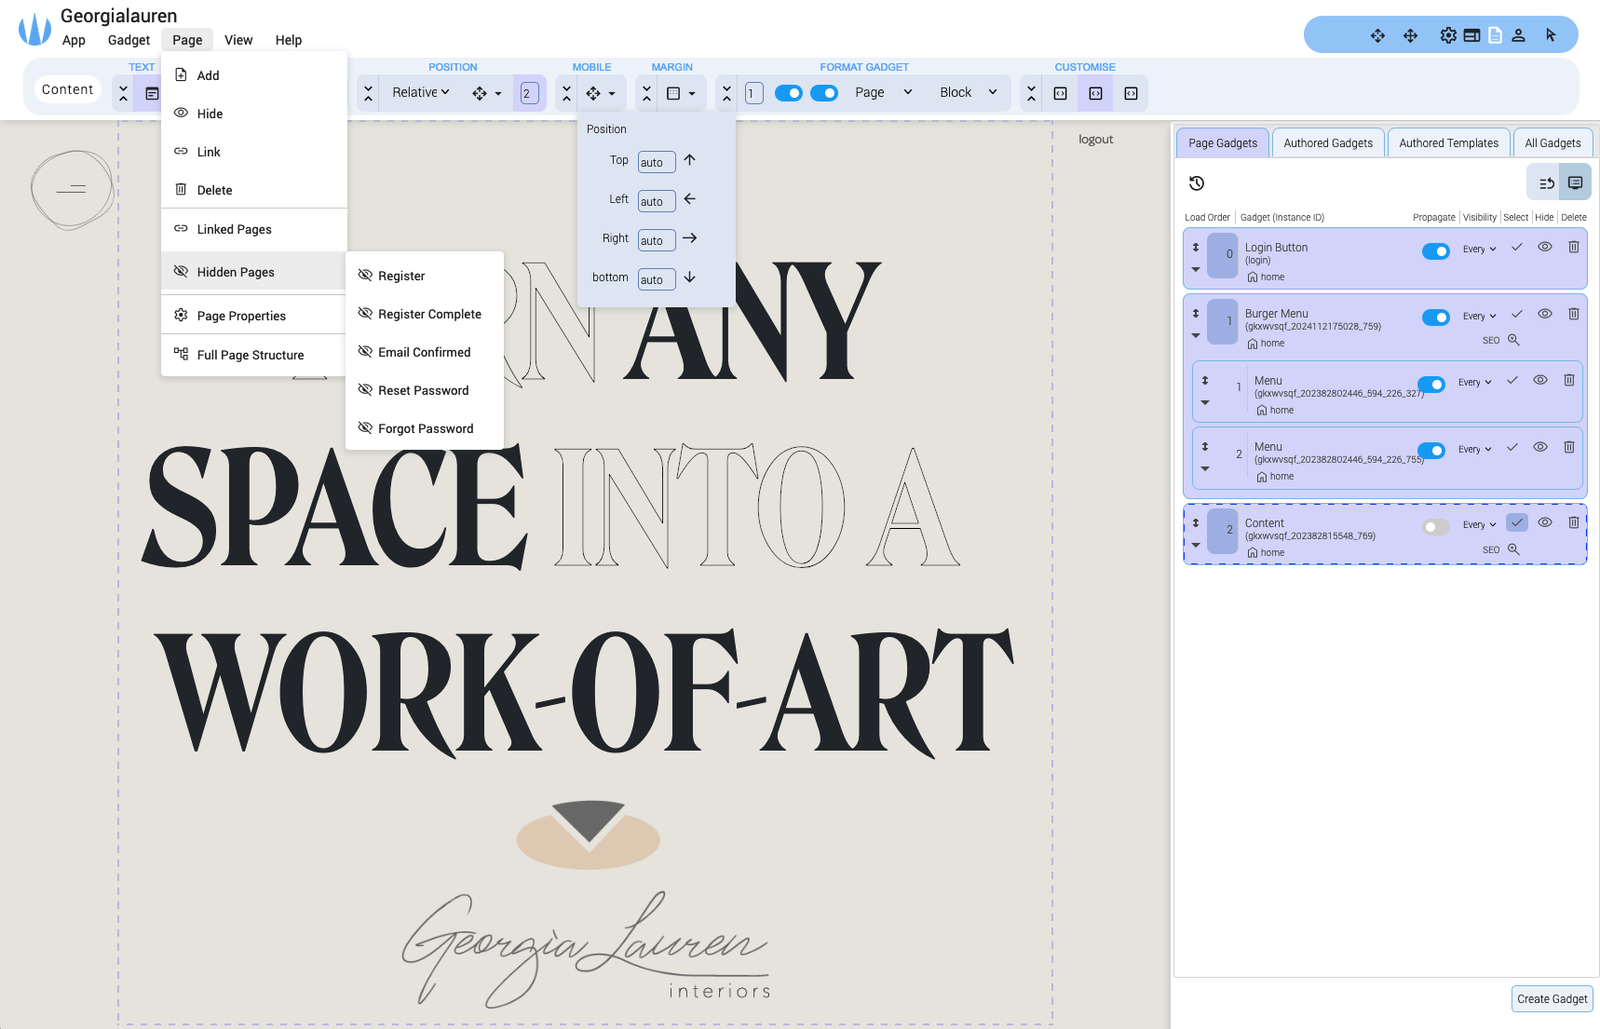Click the circular burger menu button on canvas
Image resolution: width=1600 pixels, height=1029 pixels.
[x=71, y=189]
